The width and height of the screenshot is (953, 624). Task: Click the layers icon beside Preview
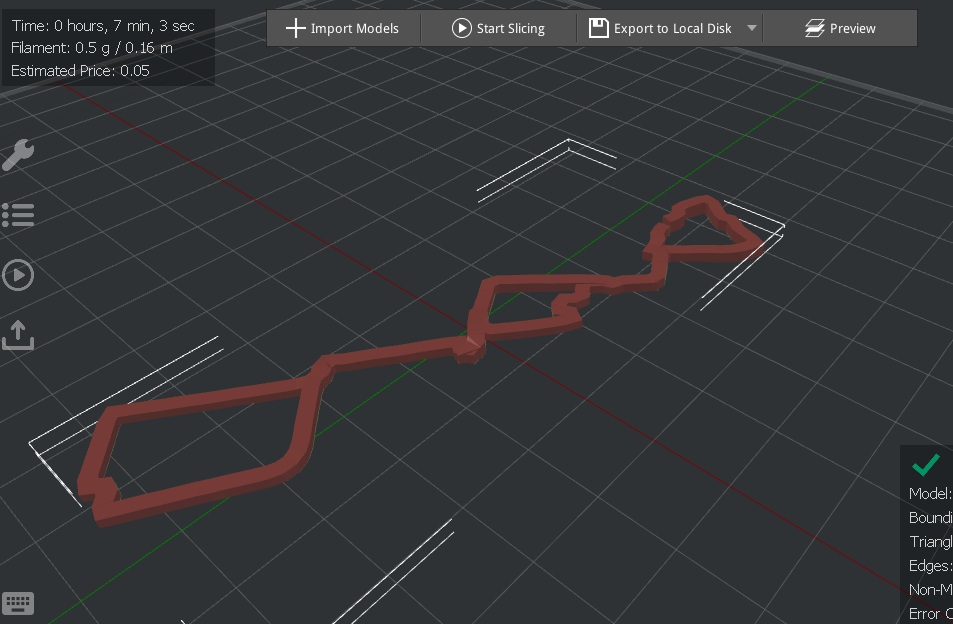click(x=814, y=28)
